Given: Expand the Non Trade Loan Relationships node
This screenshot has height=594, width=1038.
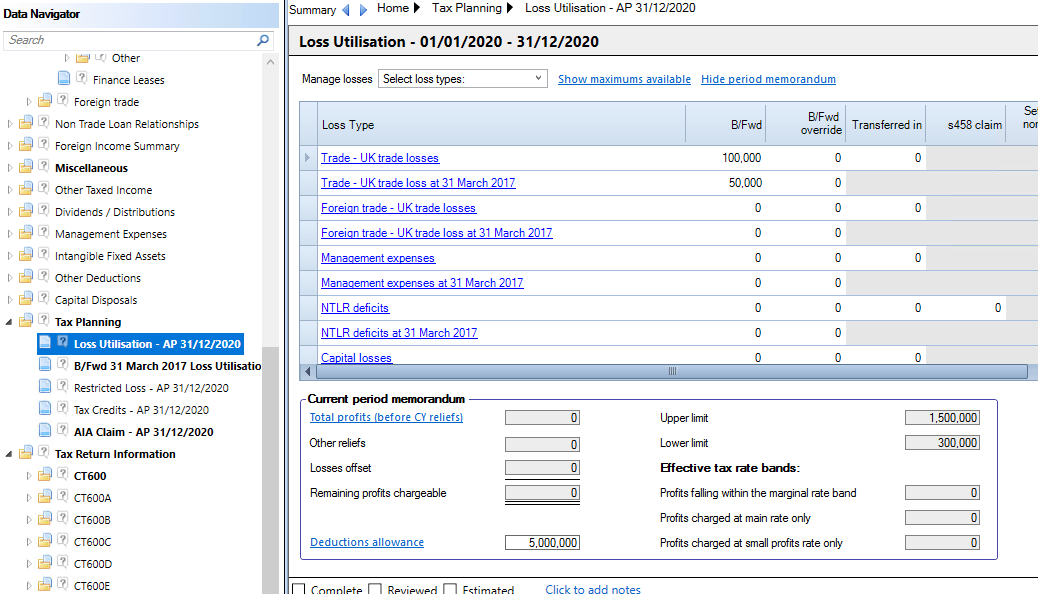Looking at the screenshot, I should click(x=9, y=124).
